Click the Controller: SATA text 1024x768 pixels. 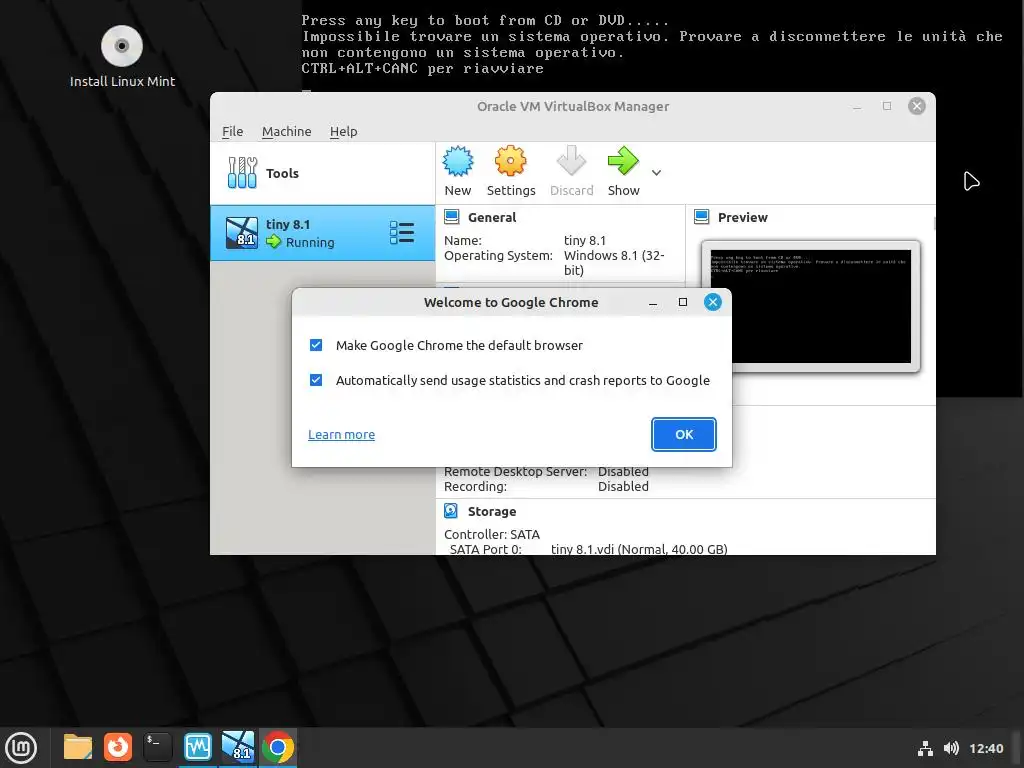click(x=492, y=534)
